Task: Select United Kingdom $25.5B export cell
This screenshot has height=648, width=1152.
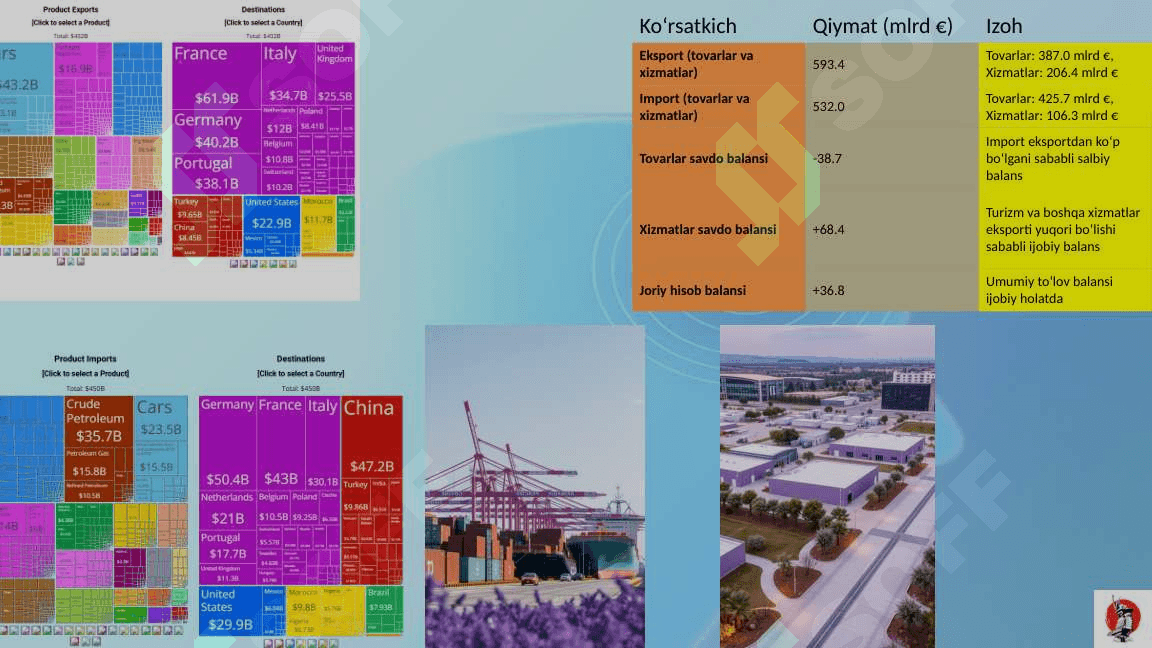Action: 334,73
